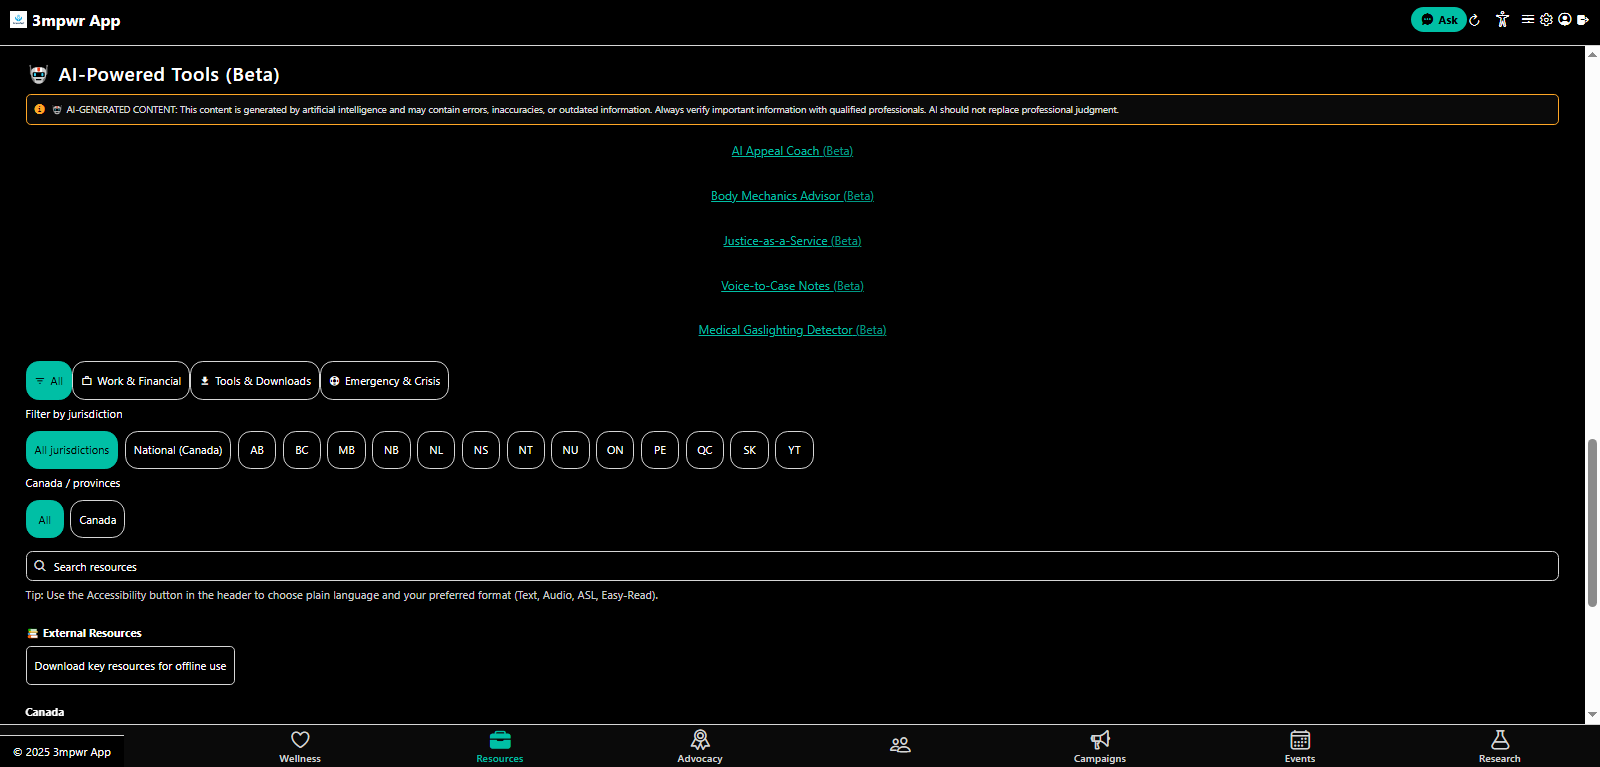Open the community people icon in bottom nav

[x=900, y=745]
